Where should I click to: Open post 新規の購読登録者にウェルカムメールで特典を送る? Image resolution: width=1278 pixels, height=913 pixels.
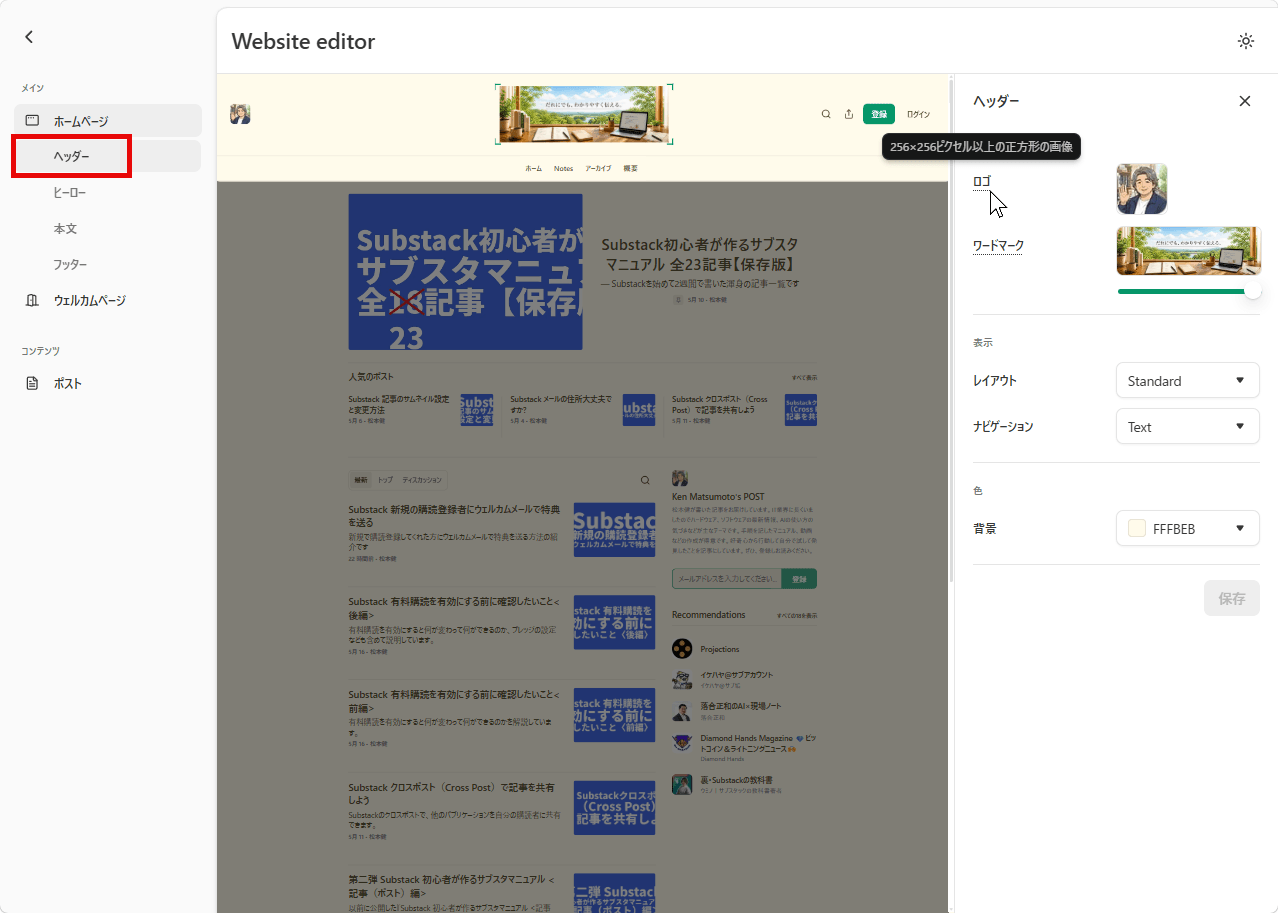(454, 516)
